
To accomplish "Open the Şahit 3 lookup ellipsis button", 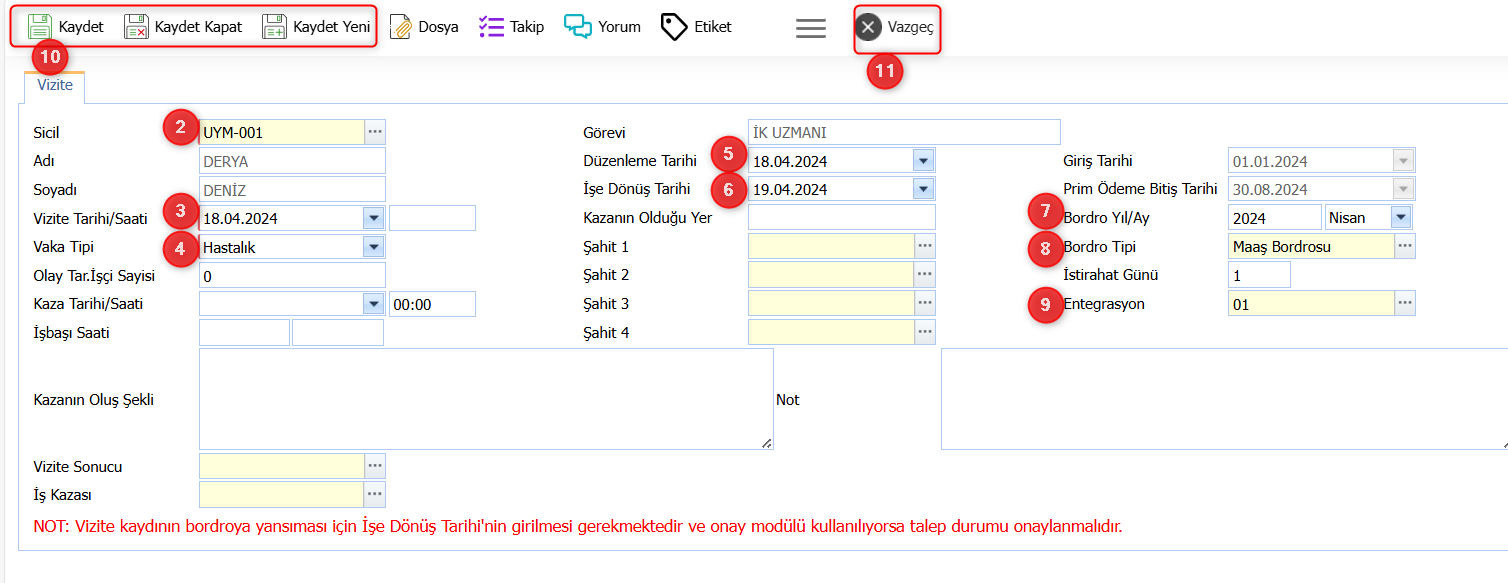I will point(925,303).
